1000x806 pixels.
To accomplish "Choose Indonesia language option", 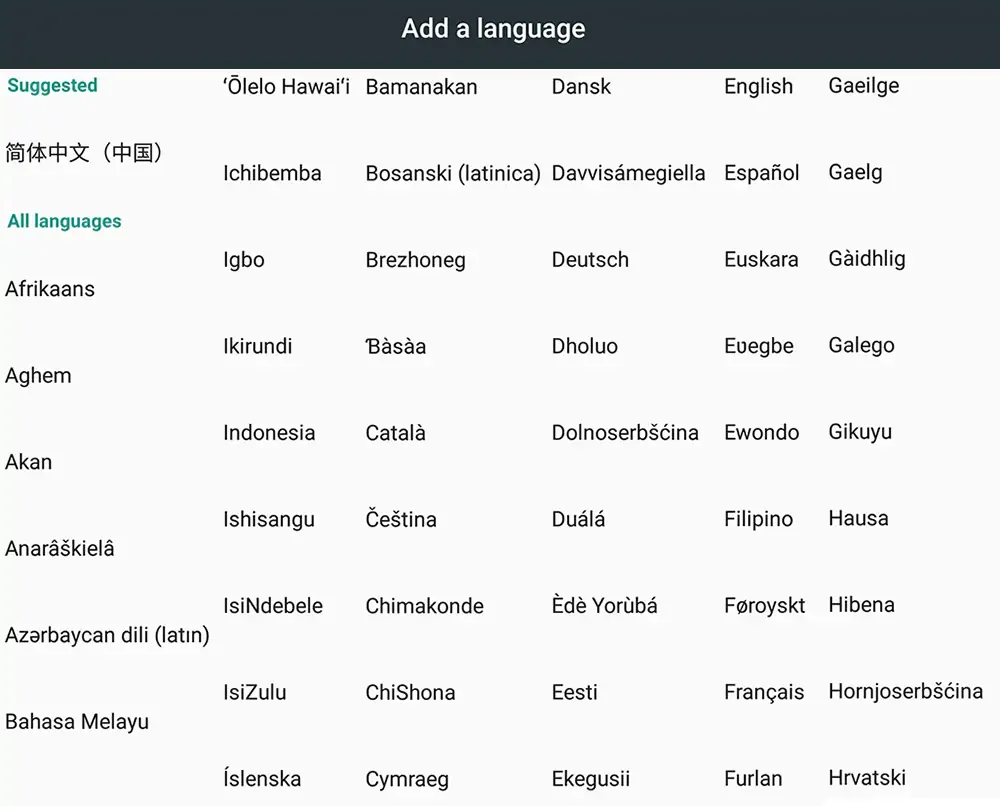I will pyautogui.click(x=269, y=433).
